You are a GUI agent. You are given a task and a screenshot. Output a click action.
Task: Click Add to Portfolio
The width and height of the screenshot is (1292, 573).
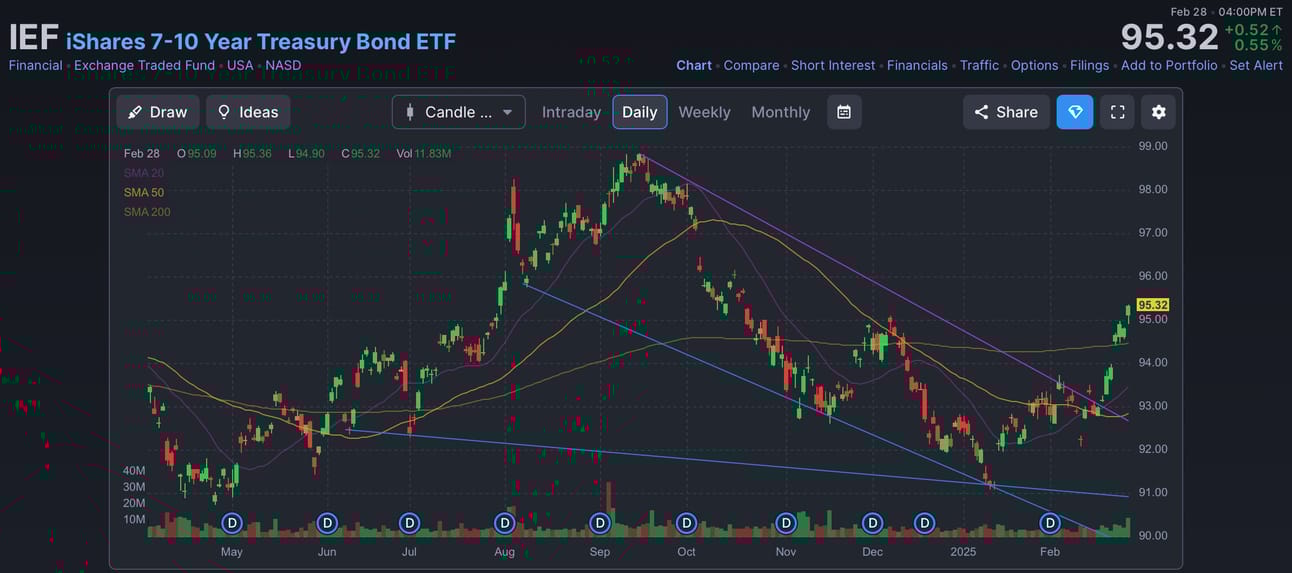1169,65
